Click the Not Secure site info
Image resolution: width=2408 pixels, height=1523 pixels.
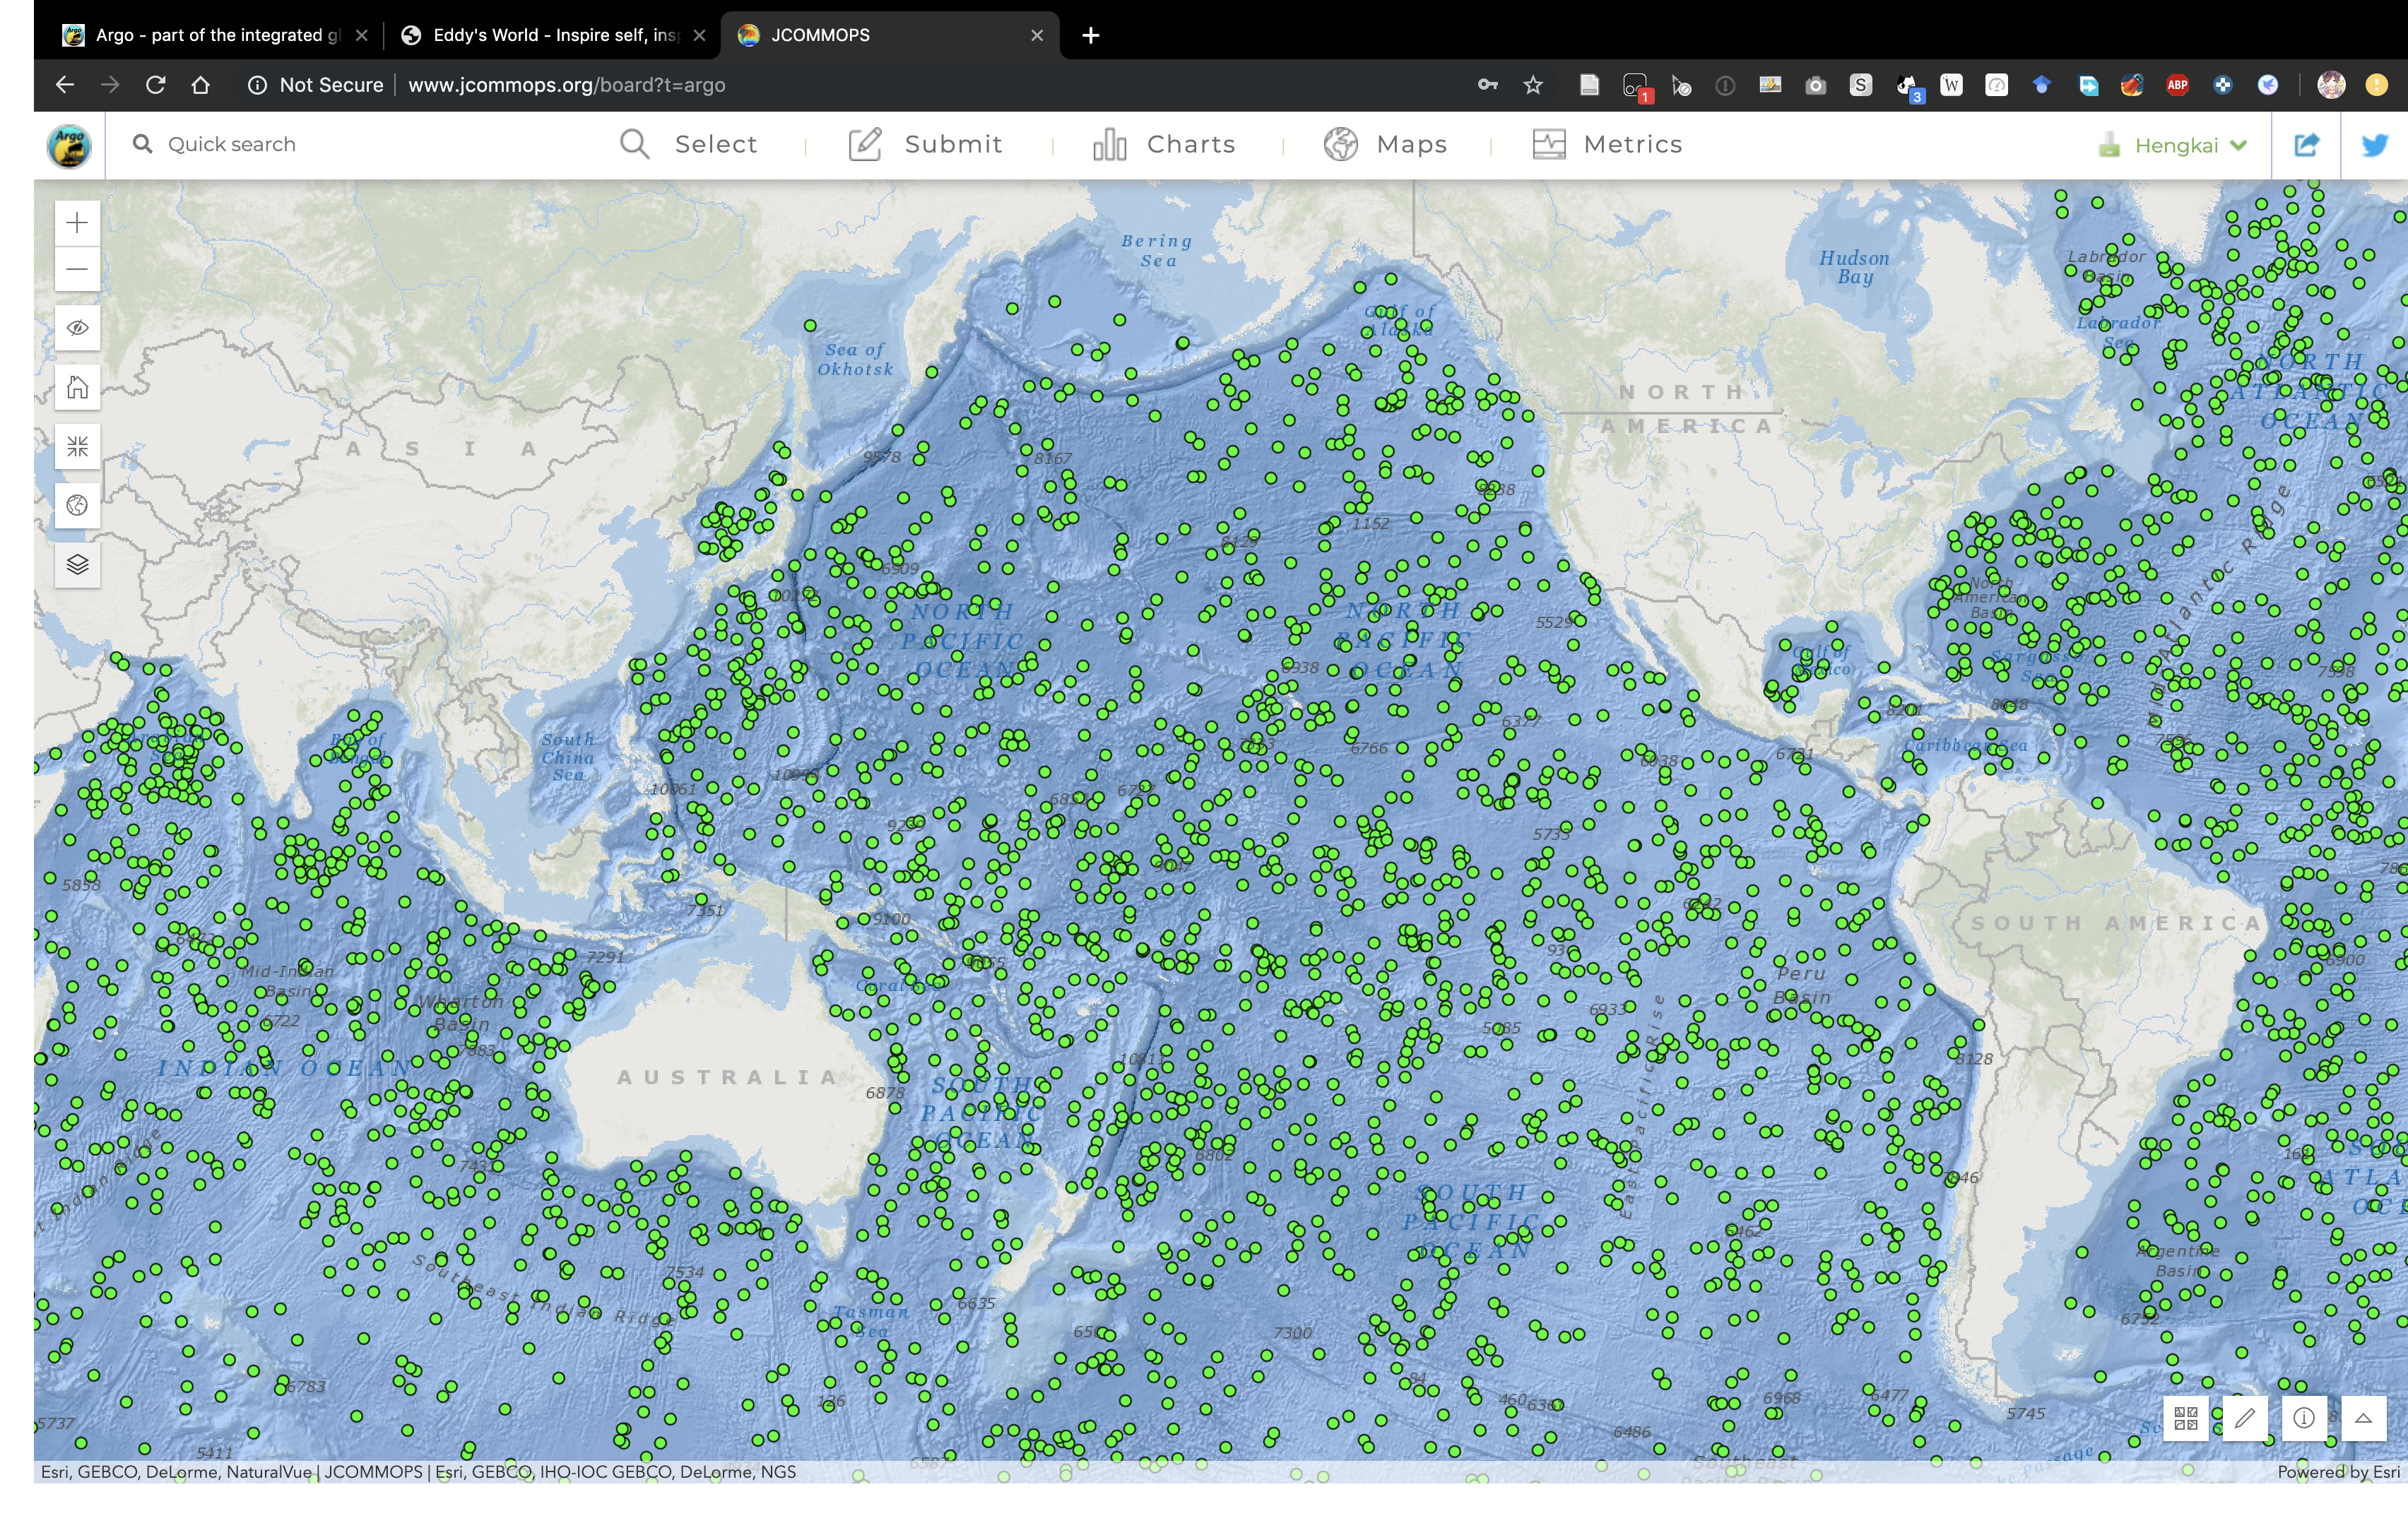point(315,85)
